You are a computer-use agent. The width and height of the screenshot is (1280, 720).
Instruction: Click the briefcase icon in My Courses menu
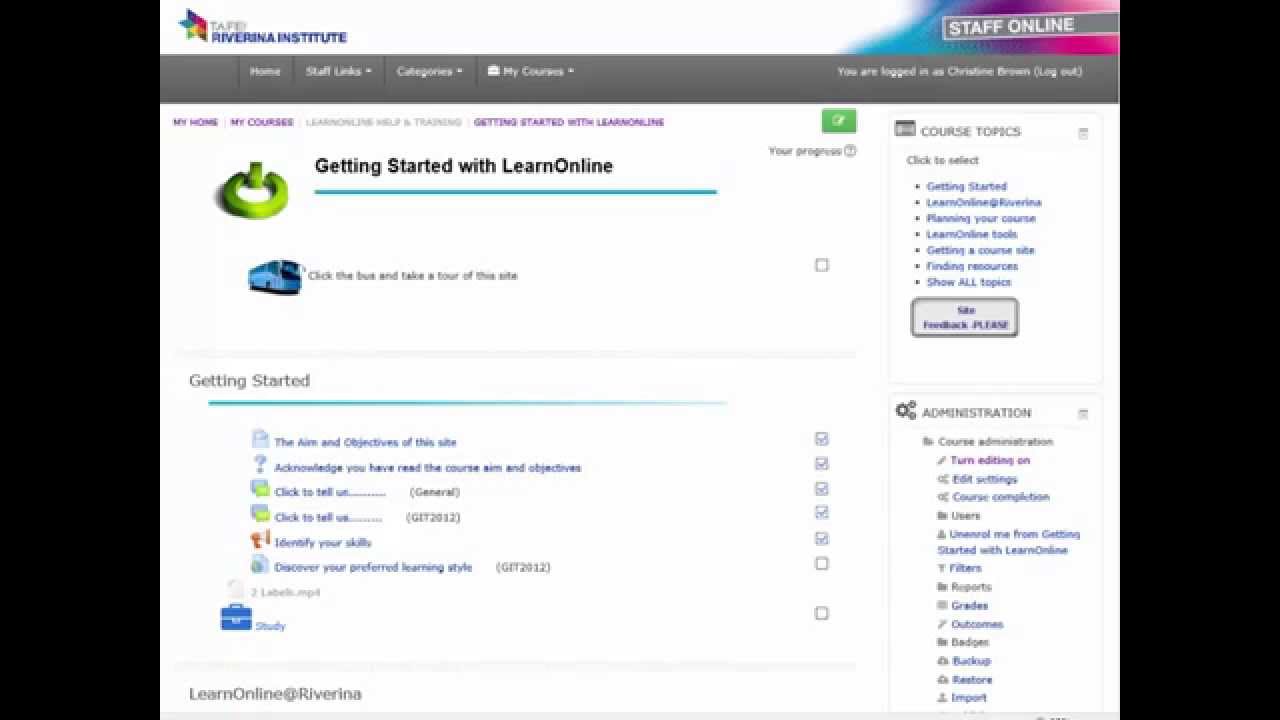(493, 71)
